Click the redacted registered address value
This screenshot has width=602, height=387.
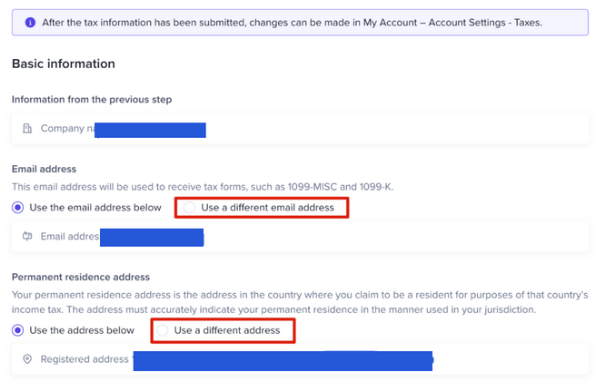pyautogui.click(x=283, y=361)
